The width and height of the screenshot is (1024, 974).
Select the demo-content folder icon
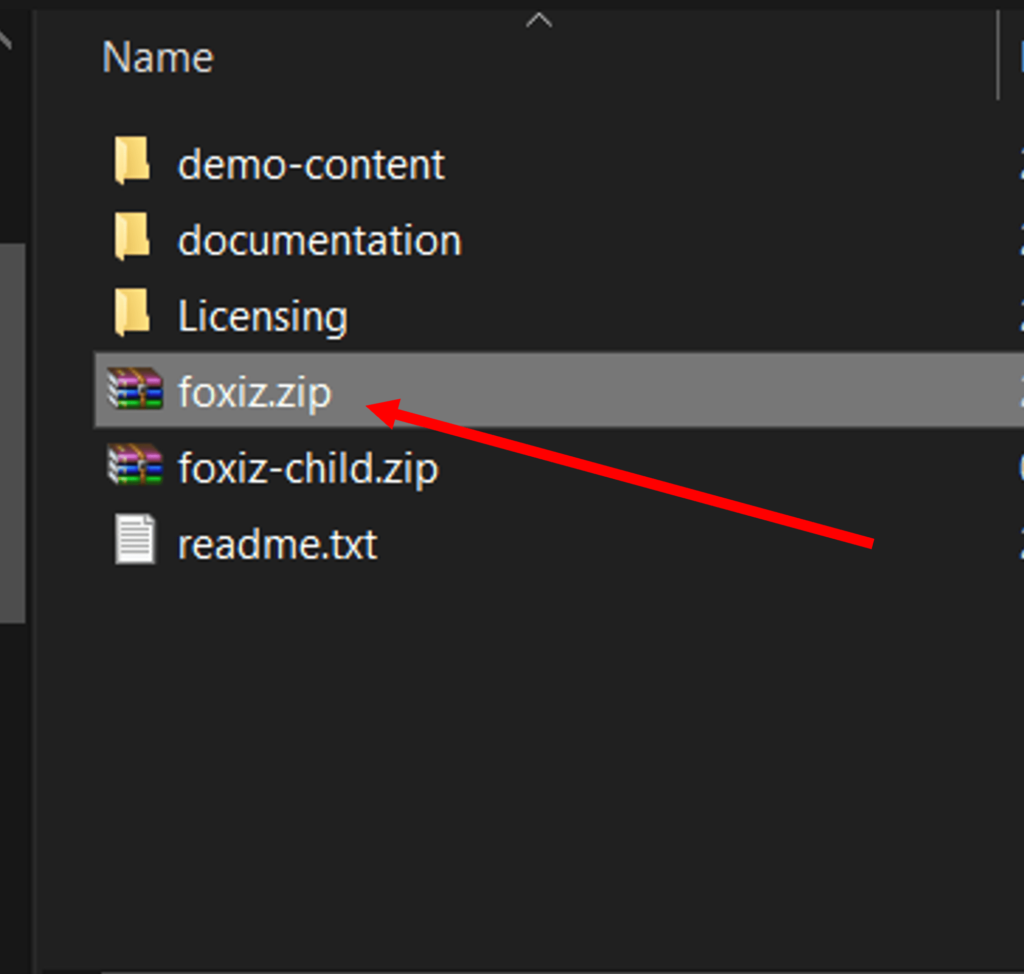[133, 161]
